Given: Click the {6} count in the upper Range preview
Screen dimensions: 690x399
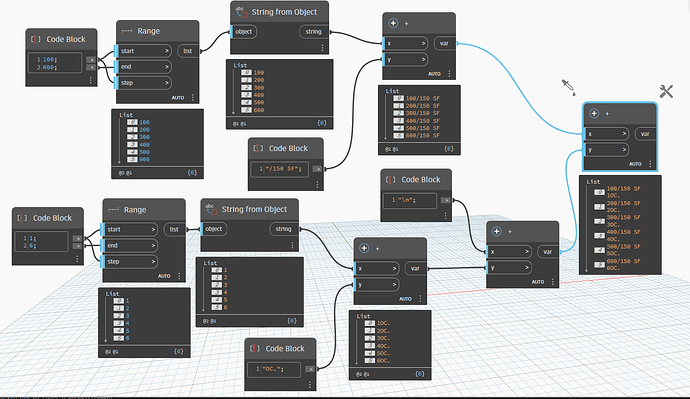Looking at the screenshot, I should click(192, 172).
